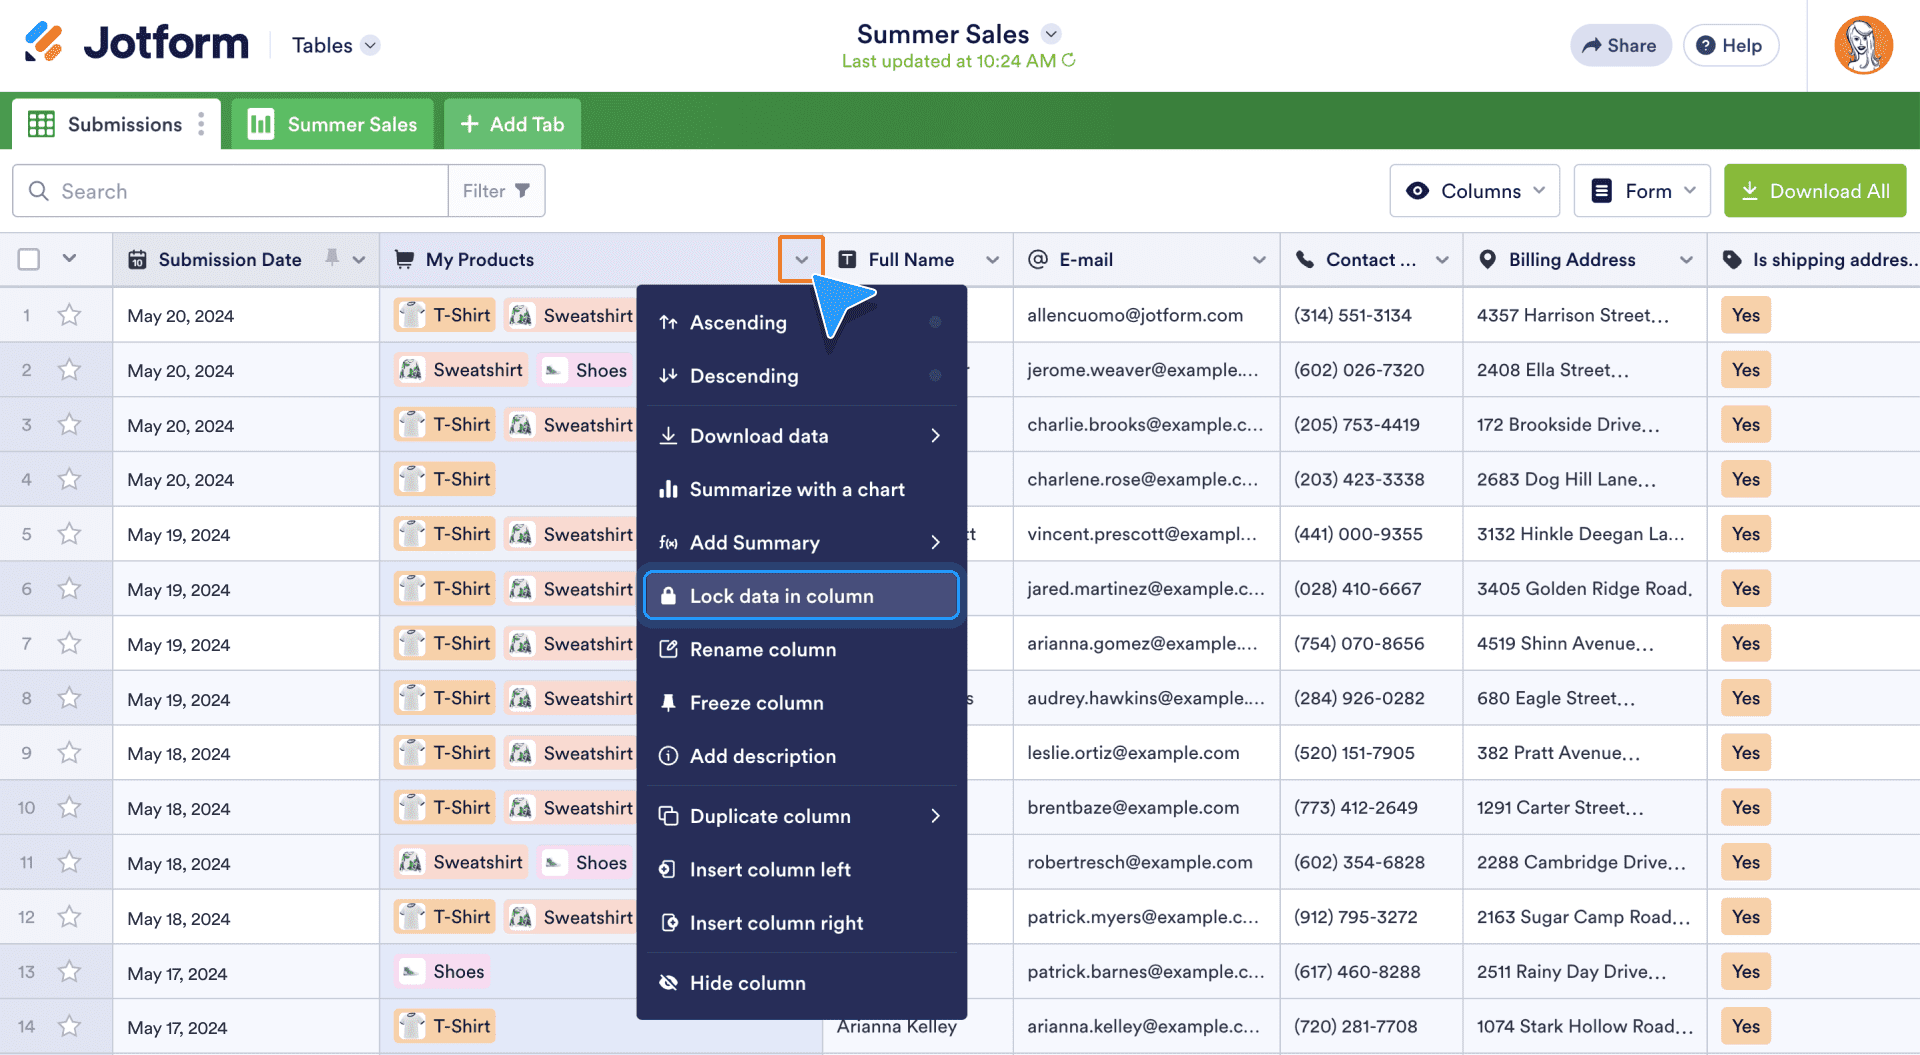1920x1055 pixels.
Task: Focus the Search input field
Action: coord(230,191)
